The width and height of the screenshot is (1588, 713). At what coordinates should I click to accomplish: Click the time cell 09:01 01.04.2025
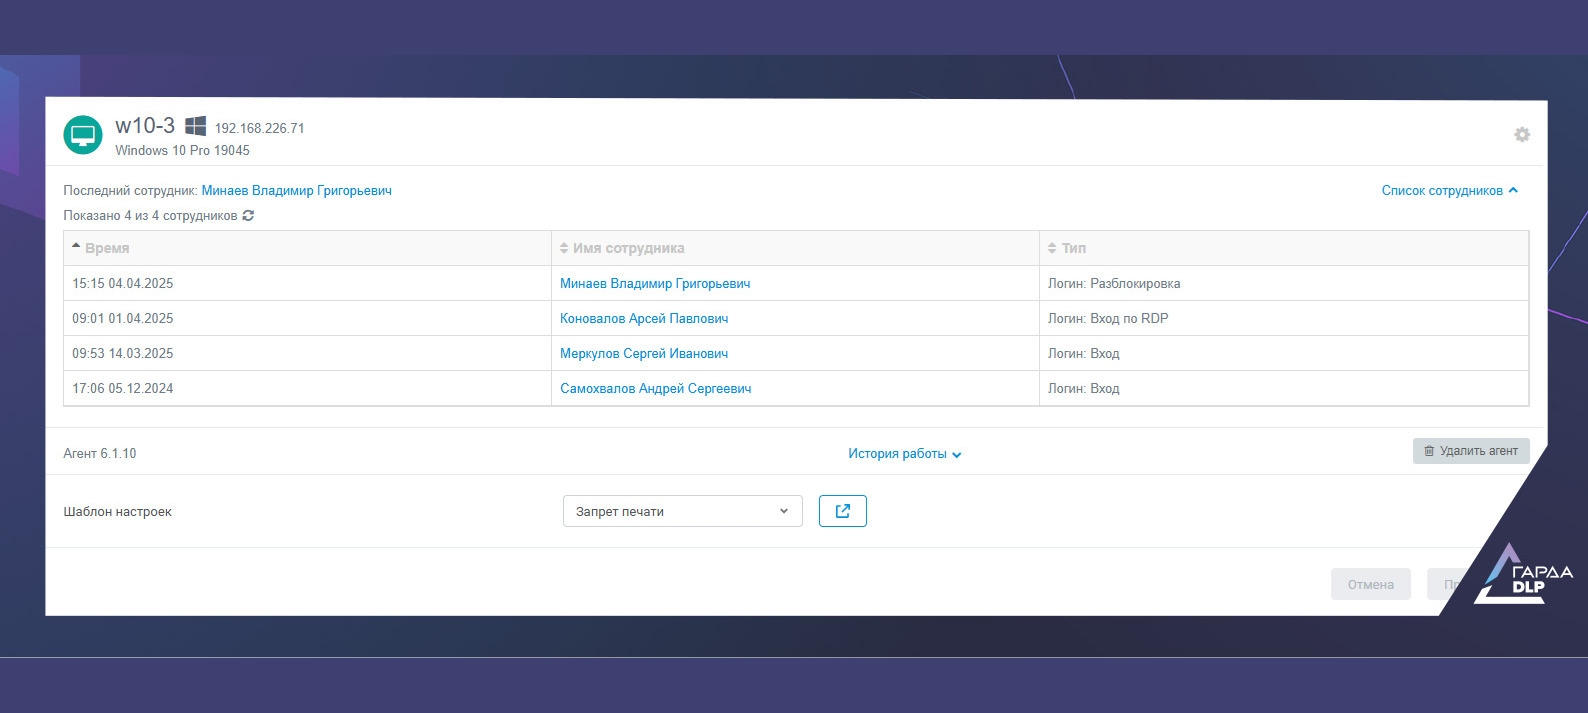tap(307, 318)
